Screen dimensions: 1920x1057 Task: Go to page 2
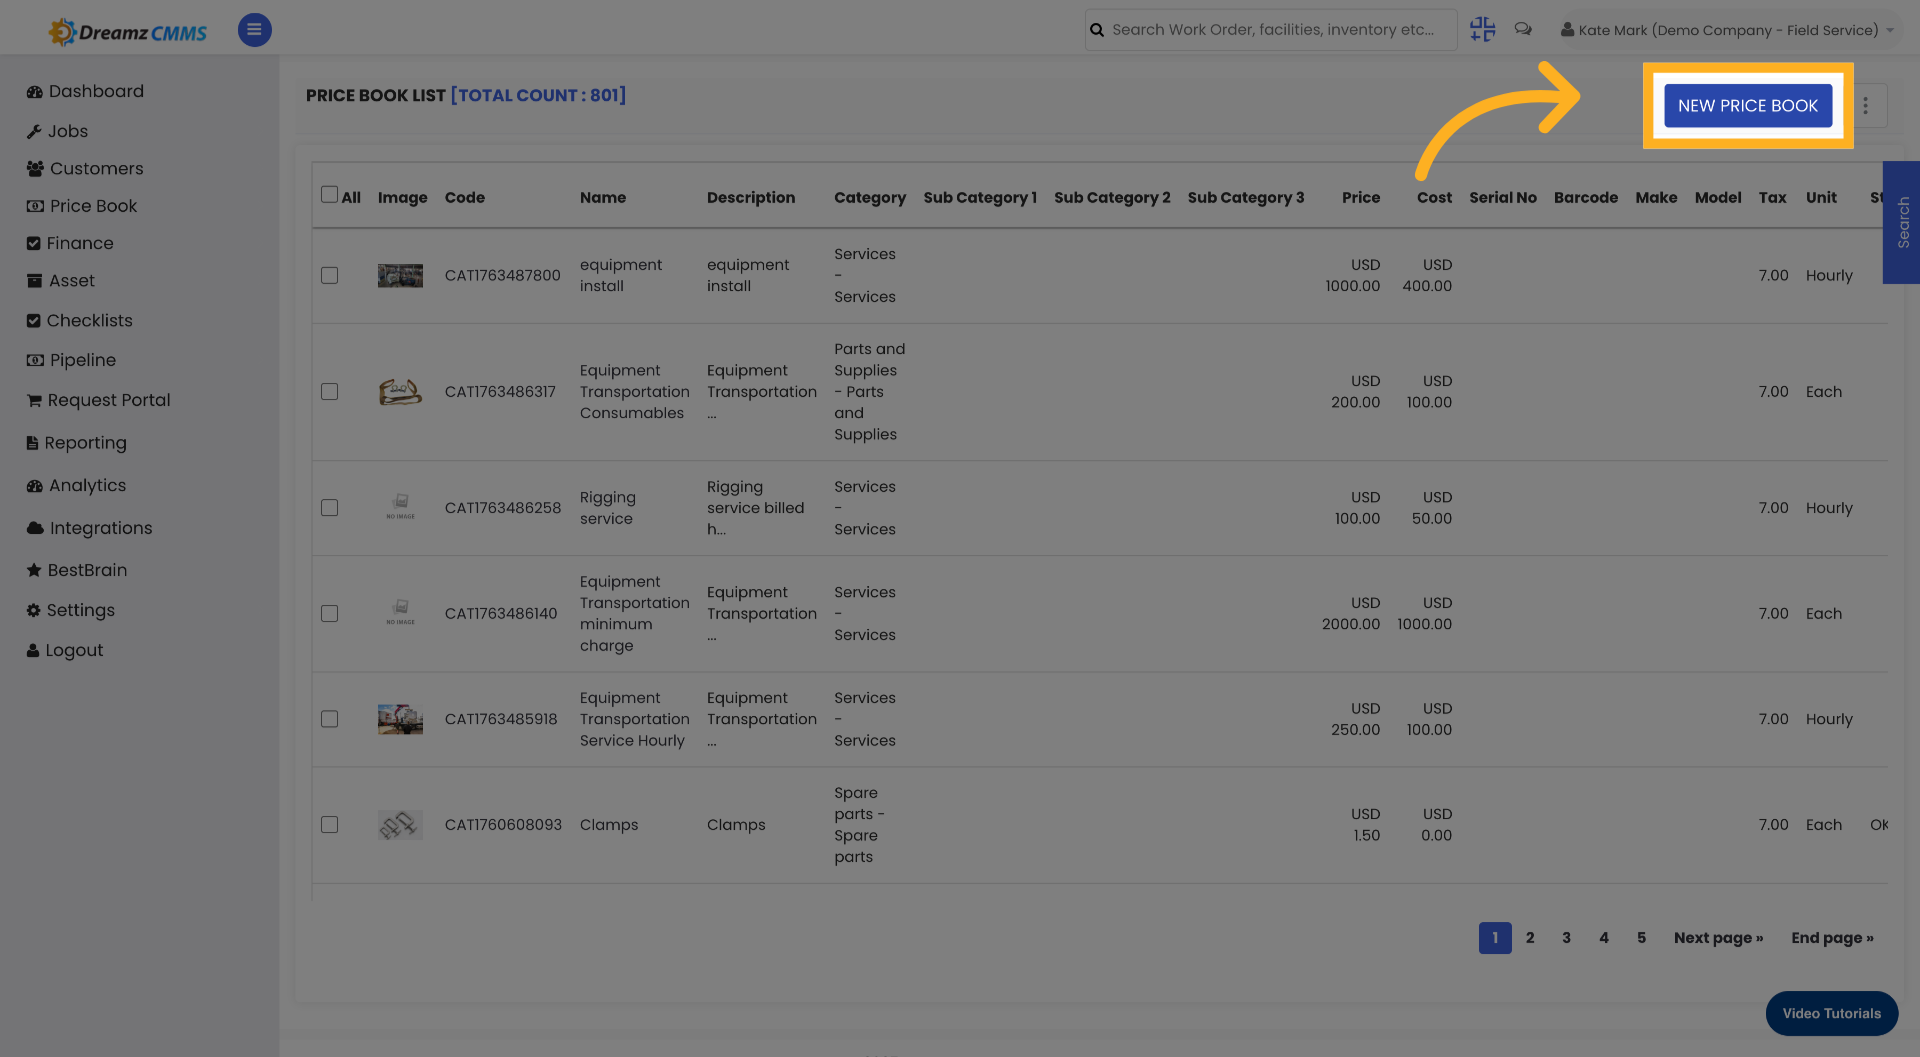(1530, 937)
